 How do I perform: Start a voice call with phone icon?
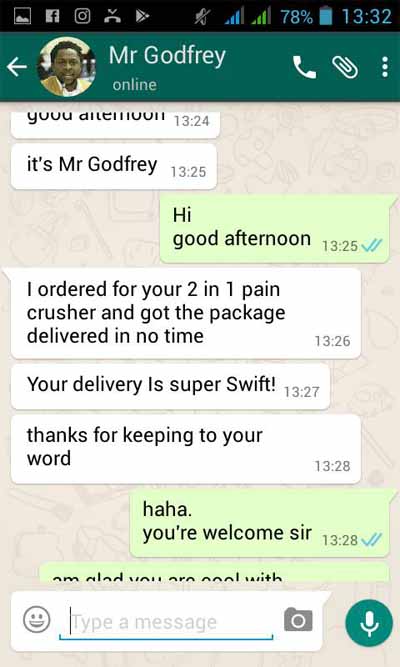304,67
